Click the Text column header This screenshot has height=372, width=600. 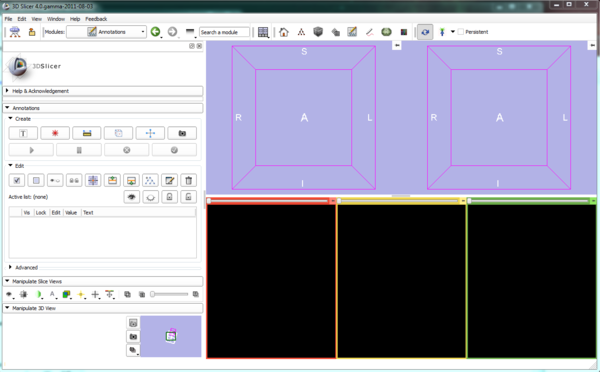pos(88,212)
